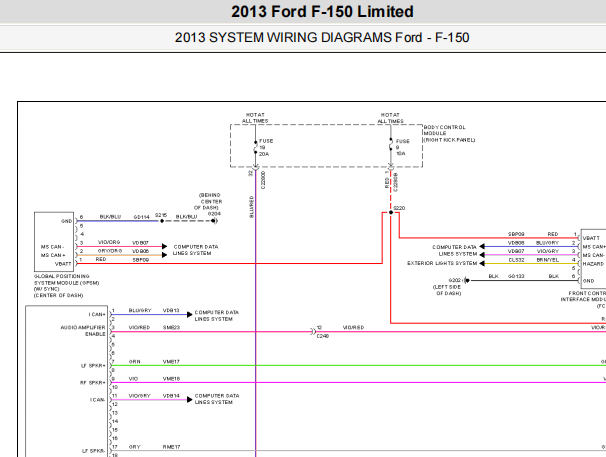The width and height of the screenshot is (606, 457).
Task: Select the 'CLS32' circuit label
Action: pos(516,260)
